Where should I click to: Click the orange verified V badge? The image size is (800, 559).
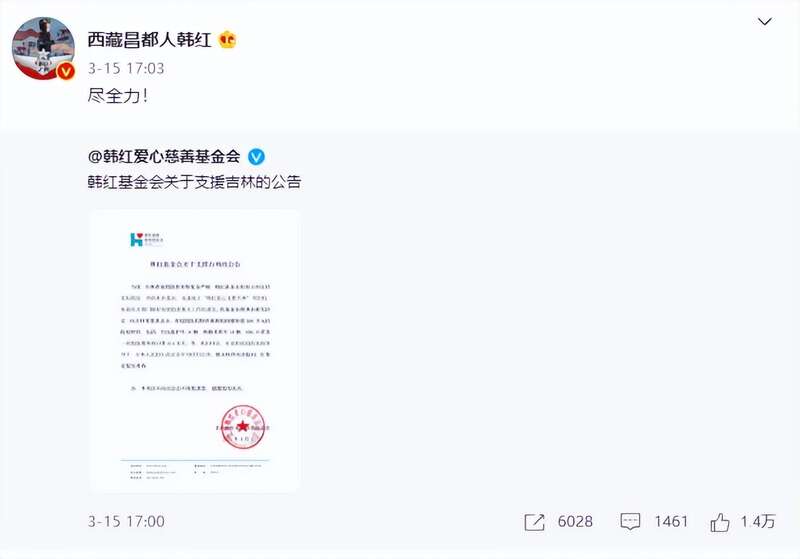click(66, 71)
